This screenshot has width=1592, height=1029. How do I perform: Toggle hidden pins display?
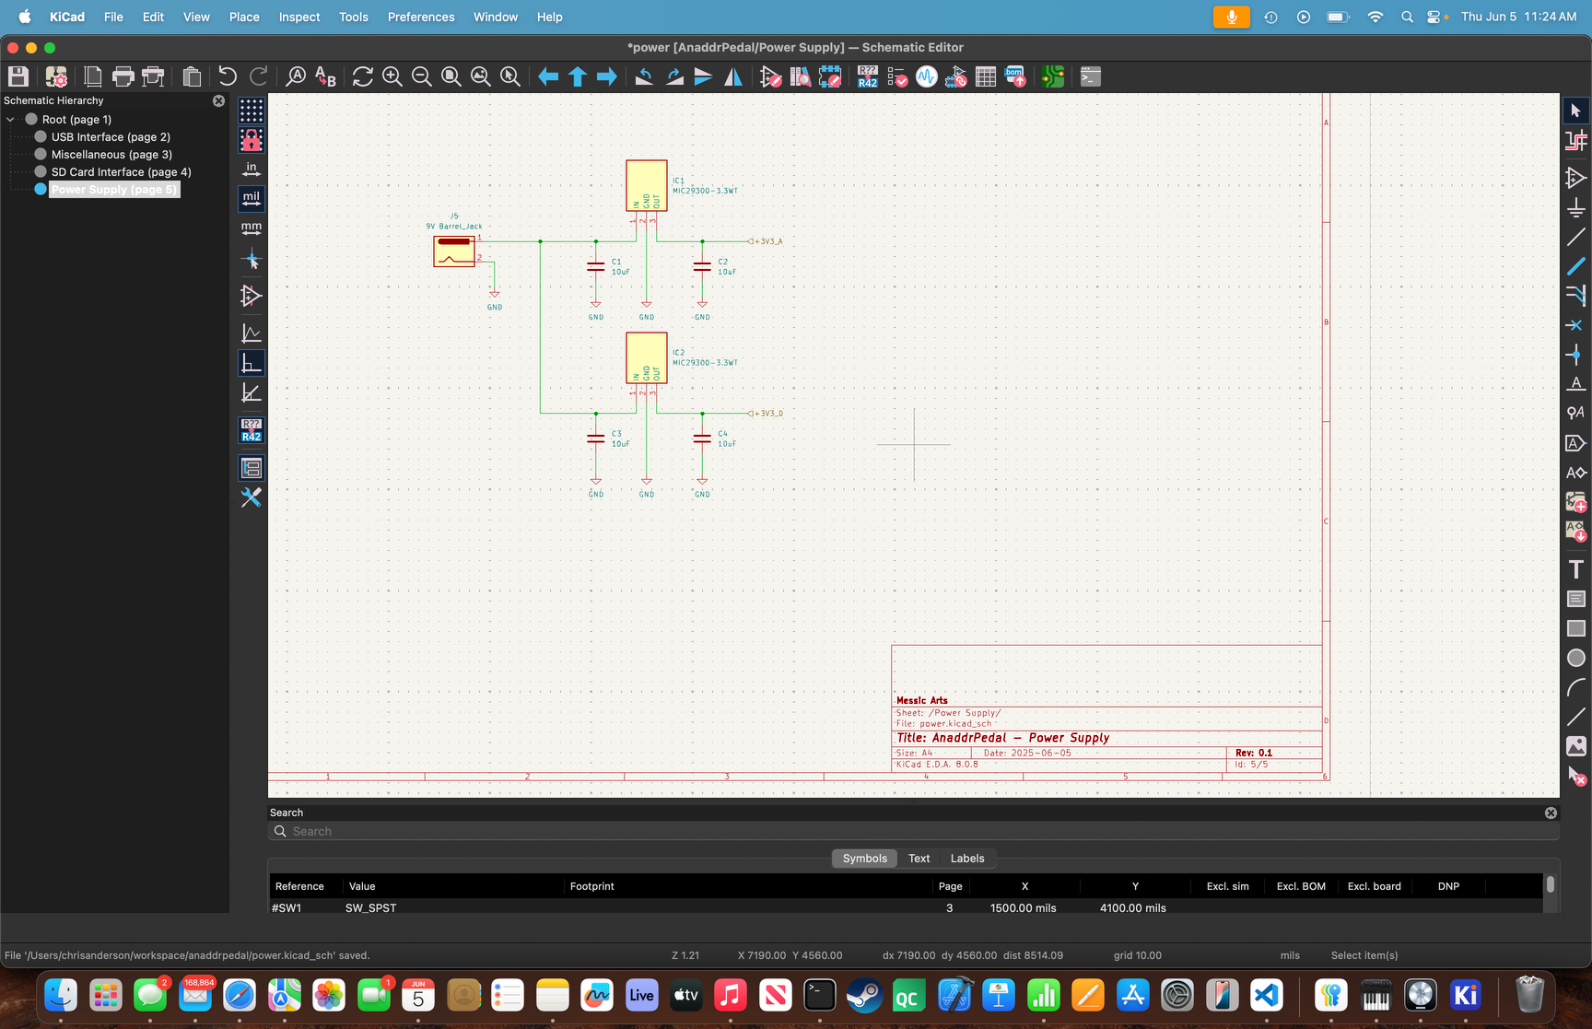[251, 296]
